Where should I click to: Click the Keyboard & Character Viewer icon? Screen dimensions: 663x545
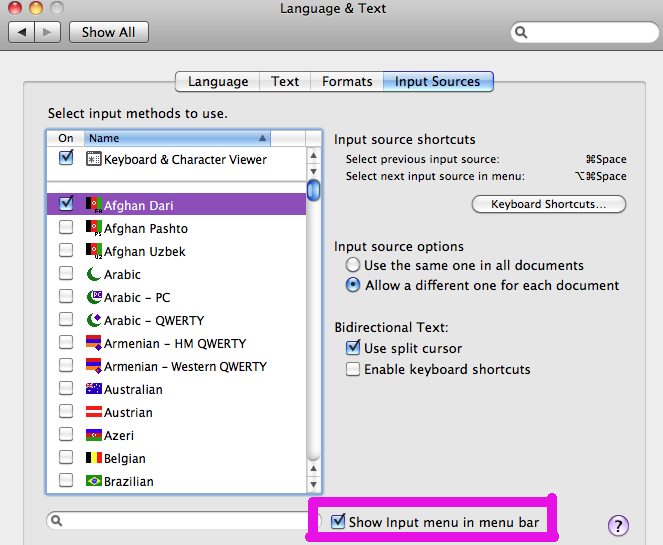pyautogui.click(x=93, y=159)
